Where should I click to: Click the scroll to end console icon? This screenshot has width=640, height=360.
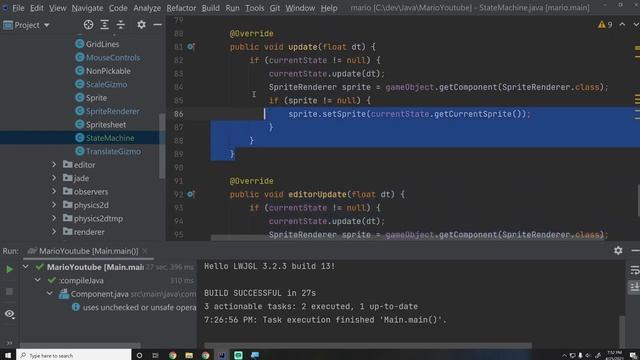(634, 287)
